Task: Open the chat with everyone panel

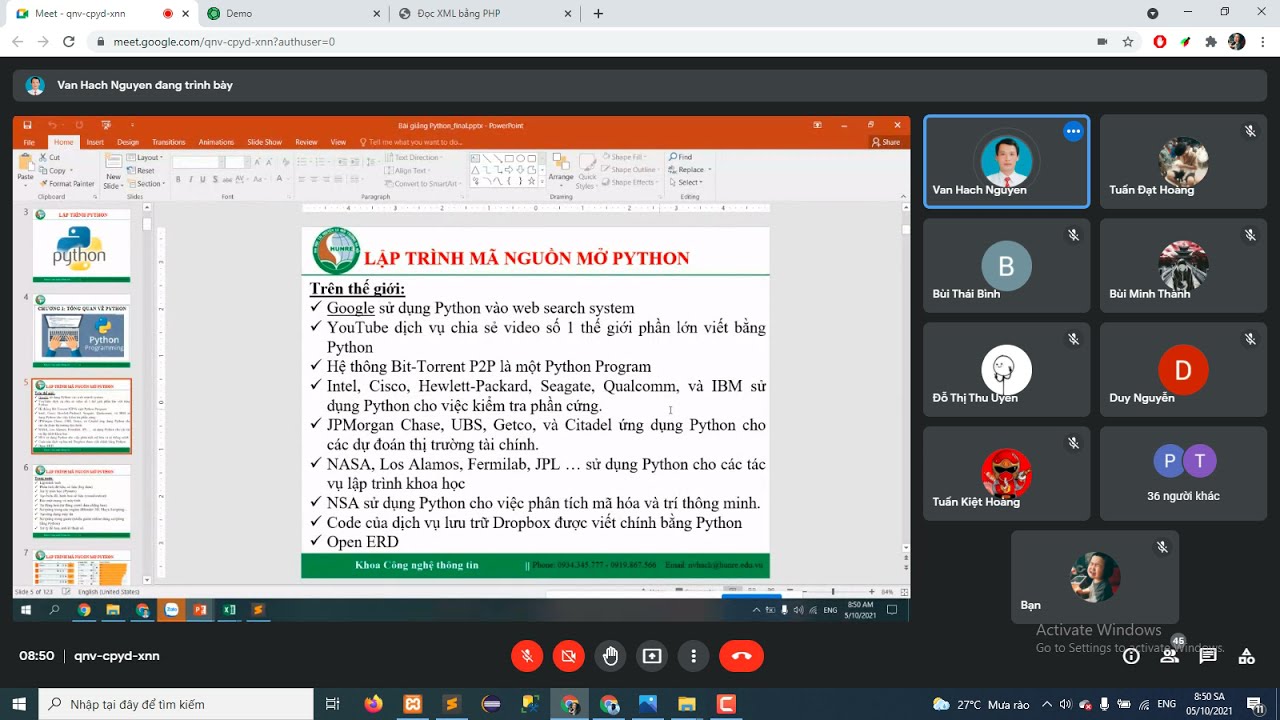Action: 1208,656
